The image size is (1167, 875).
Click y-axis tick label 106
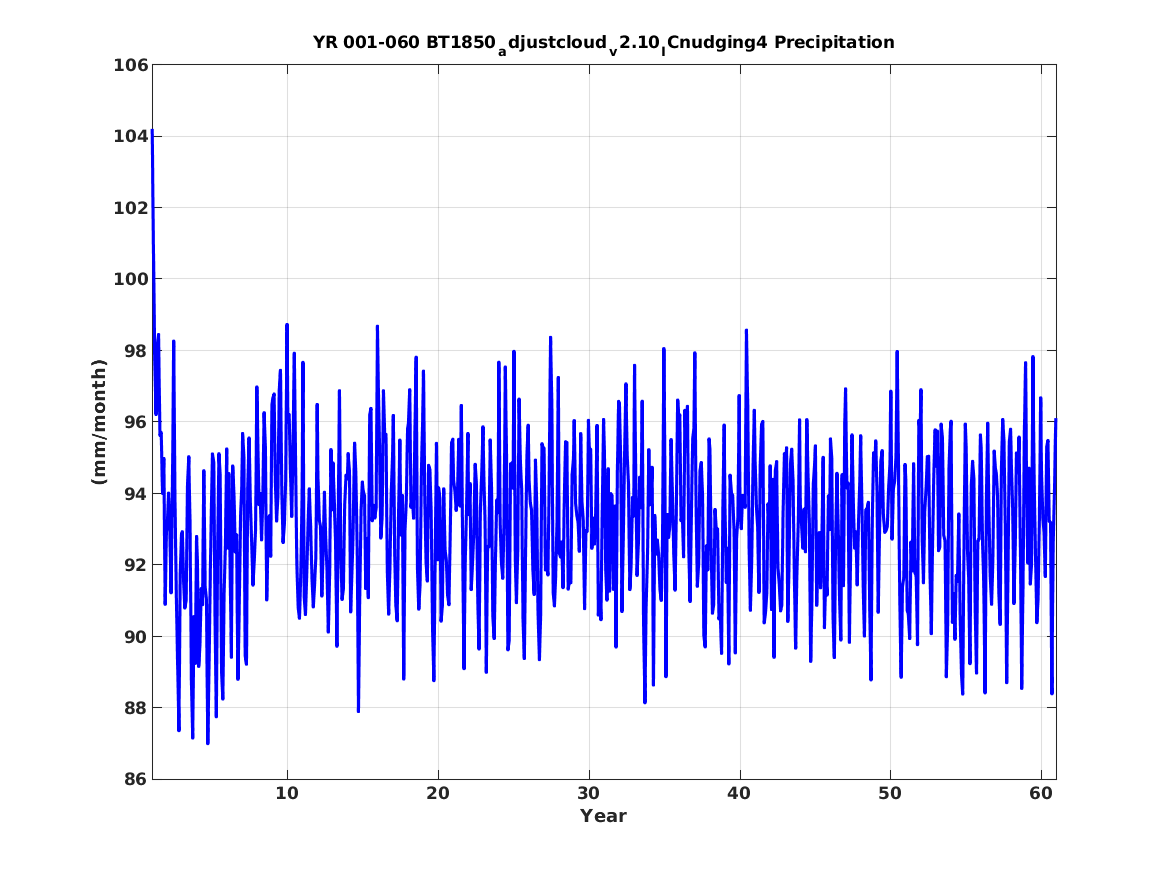click(x=130, y=65)
